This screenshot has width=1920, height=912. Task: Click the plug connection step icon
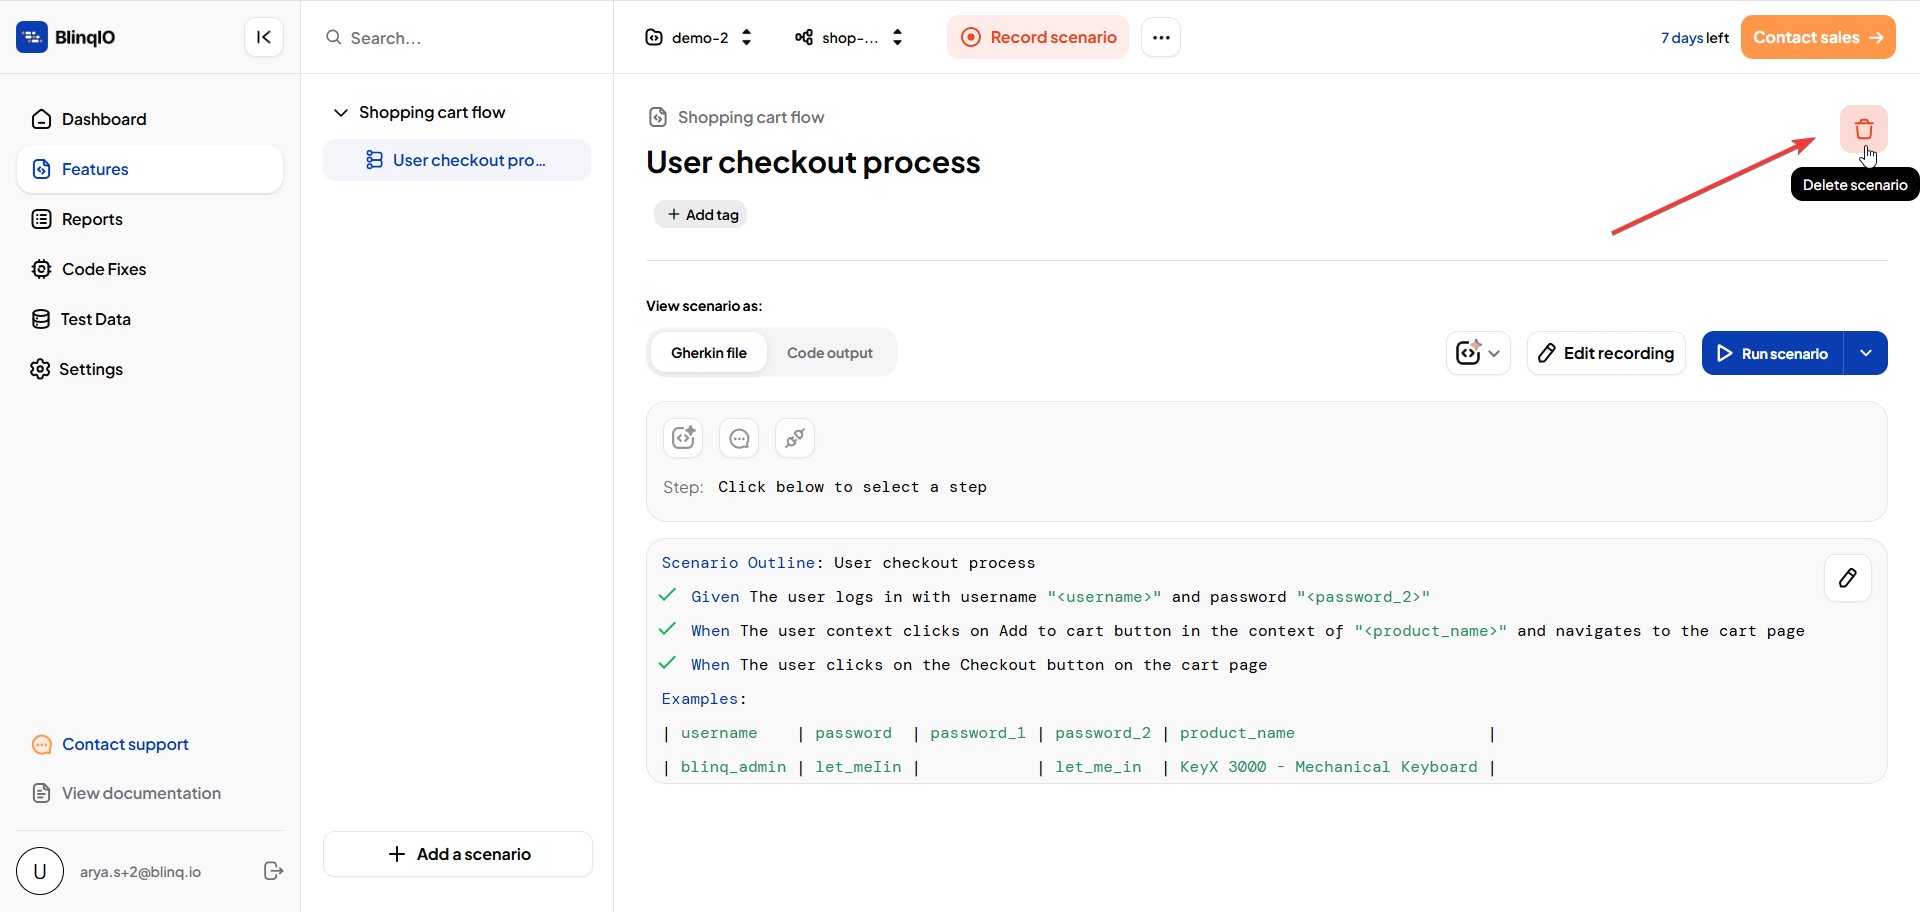[x=795, y=438]
